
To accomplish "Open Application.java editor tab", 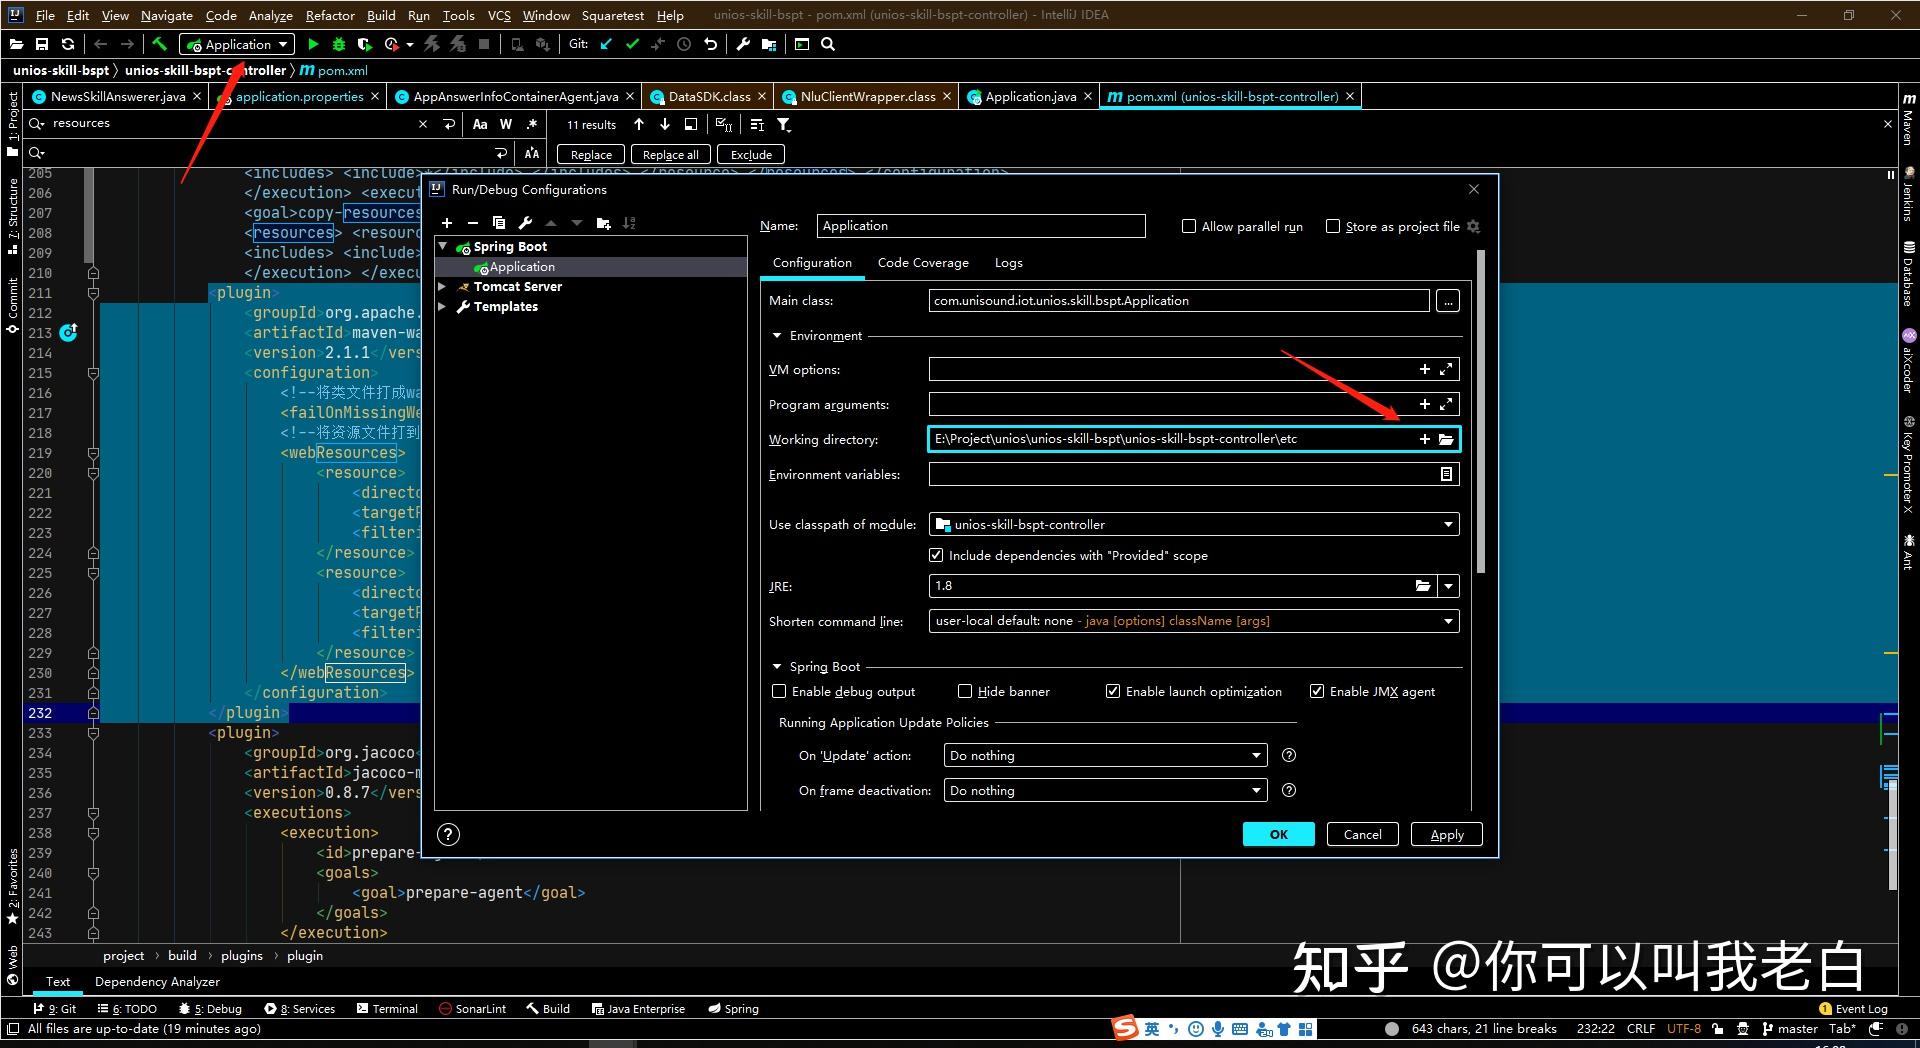I will point(1029,96).
